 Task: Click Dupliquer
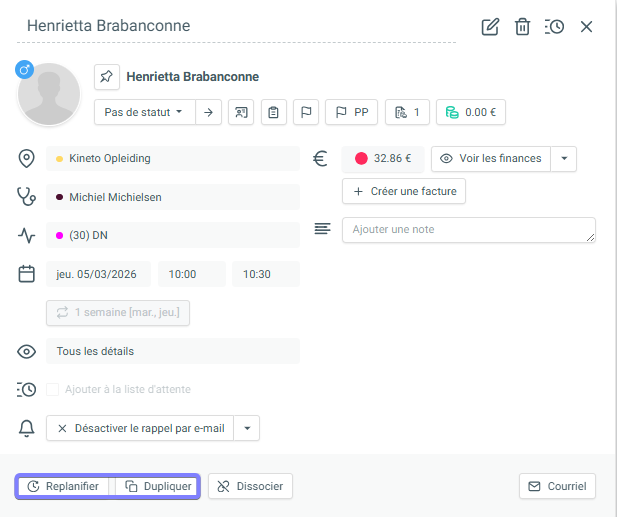tap(157, 487)
